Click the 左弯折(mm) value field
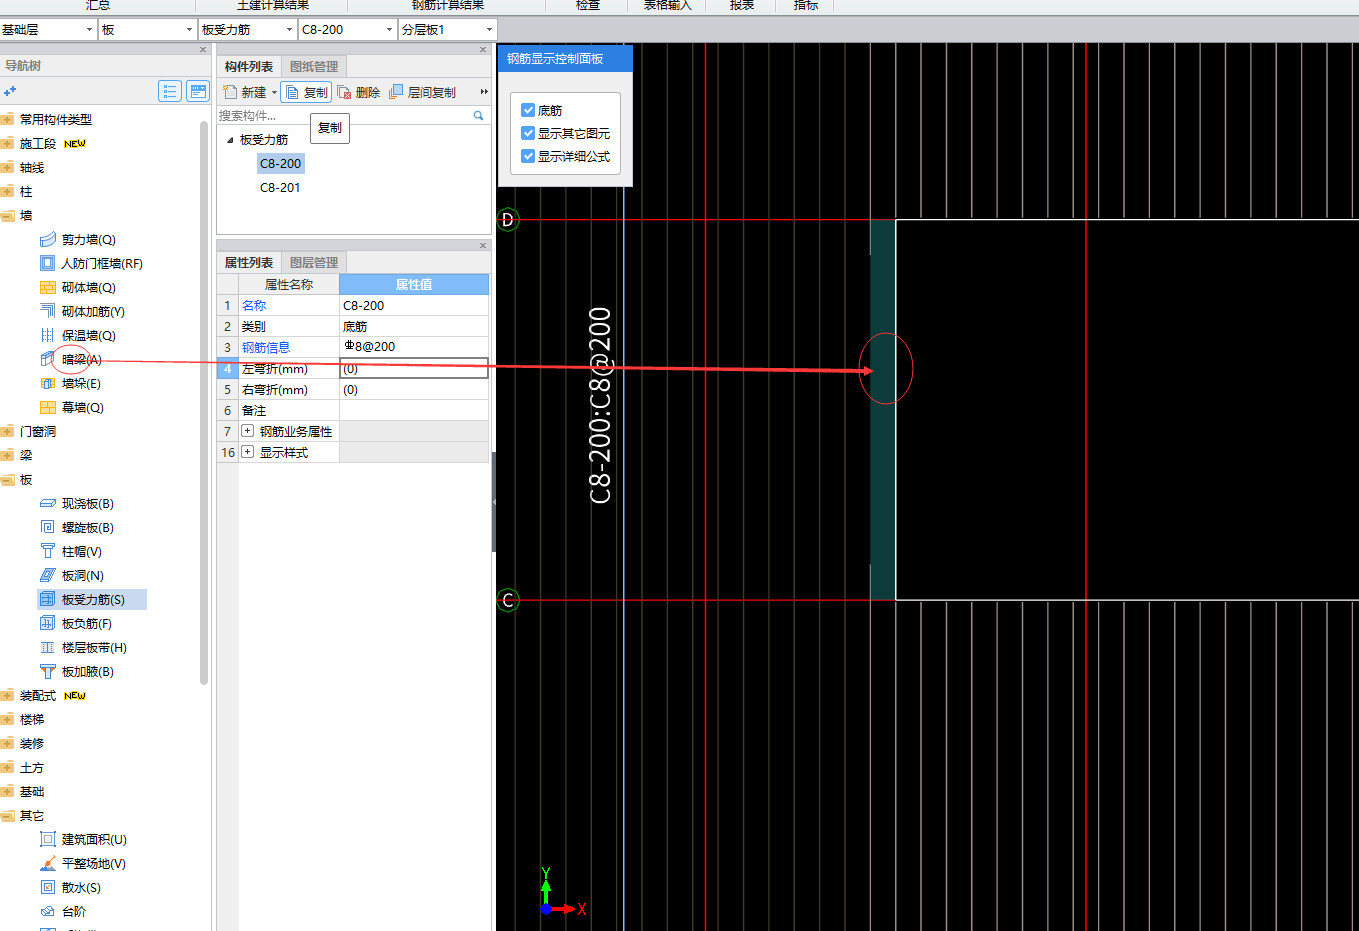 point(414,369)
